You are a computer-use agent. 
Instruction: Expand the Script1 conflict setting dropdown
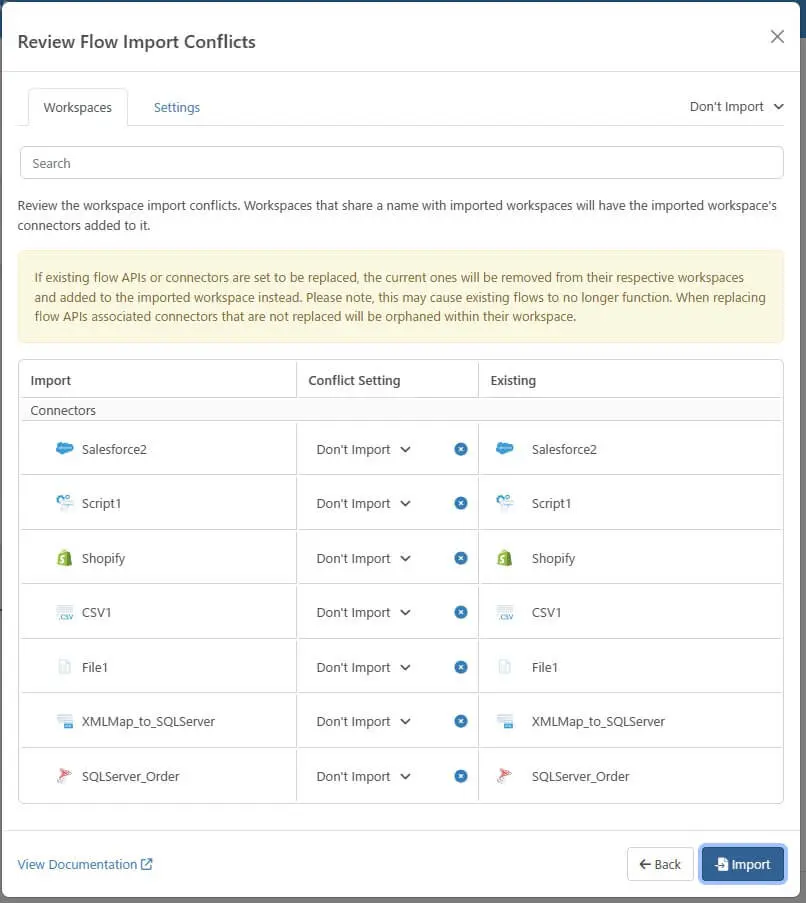coord(364,504)
